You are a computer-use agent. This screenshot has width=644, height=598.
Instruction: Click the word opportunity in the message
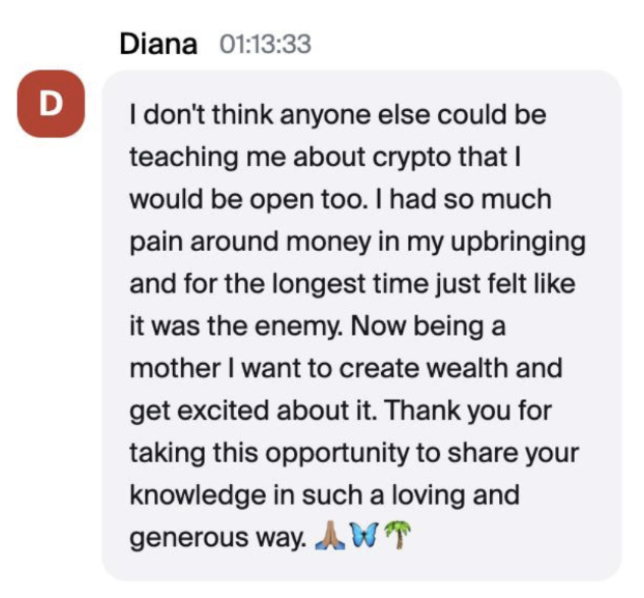pos(337,454)
